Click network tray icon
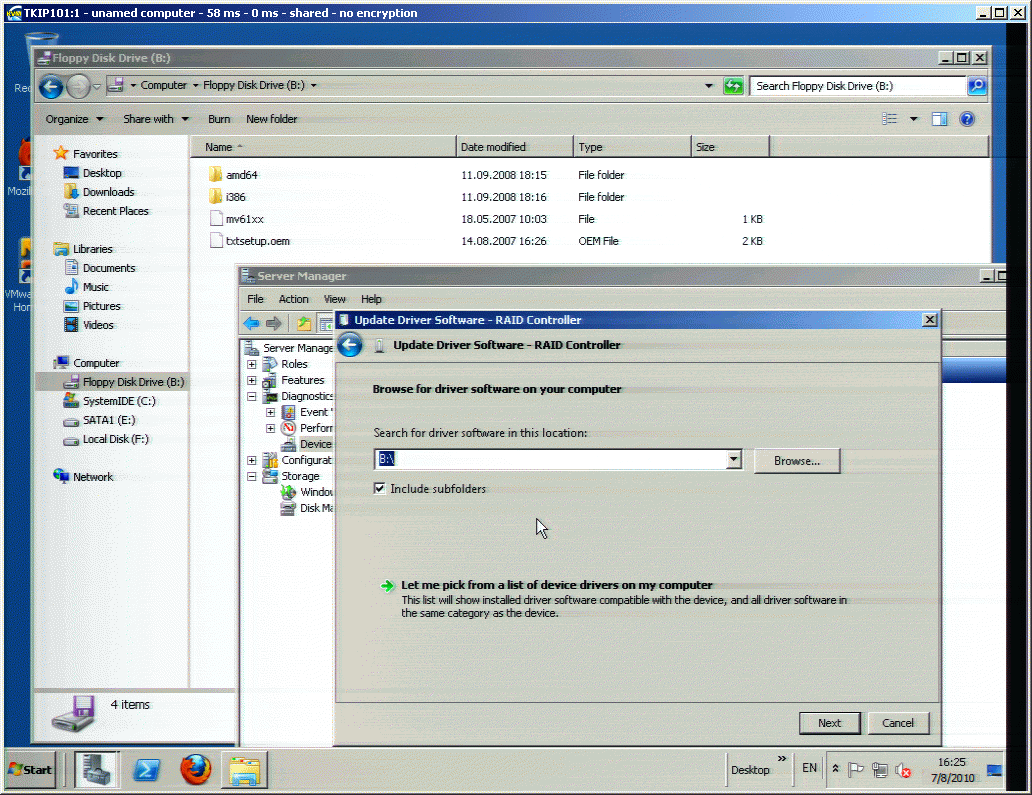Image resolution: width=1032 pixels, height=795 pixels. coord(879,769)
